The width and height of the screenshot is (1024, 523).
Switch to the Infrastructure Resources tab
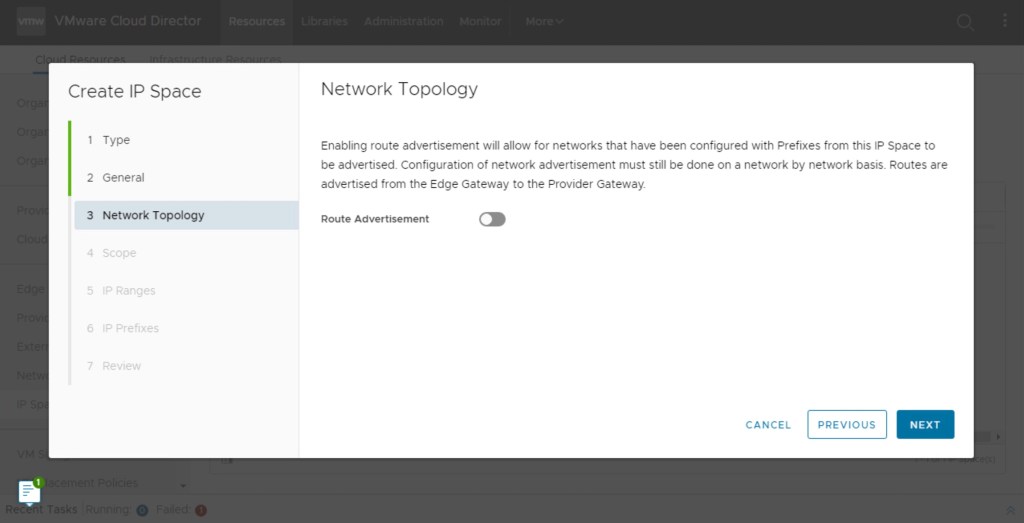pyautogui.click(x=215, y=59)
